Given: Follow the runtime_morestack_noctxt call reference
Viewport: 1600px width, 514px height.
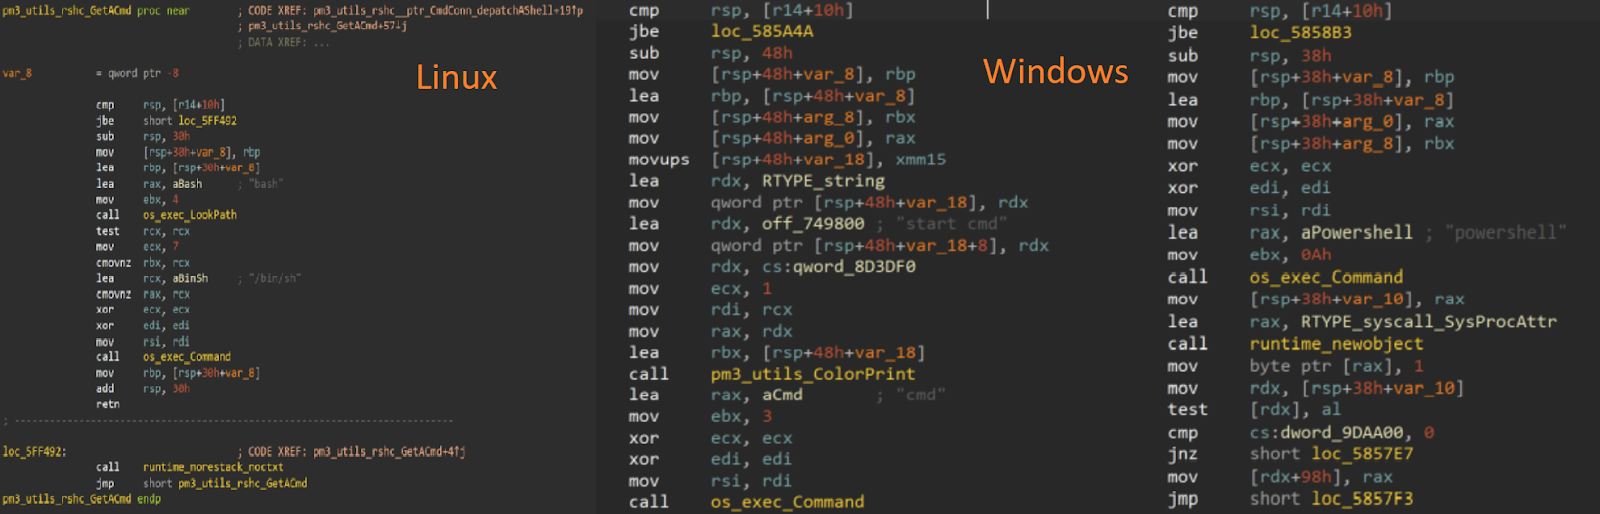Looking at the screenshot, I should pos(213,467).
